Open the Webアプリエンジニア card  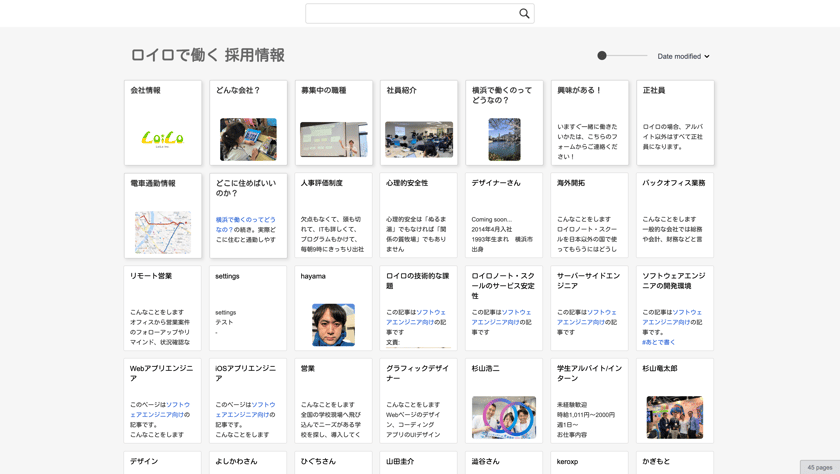163,401
